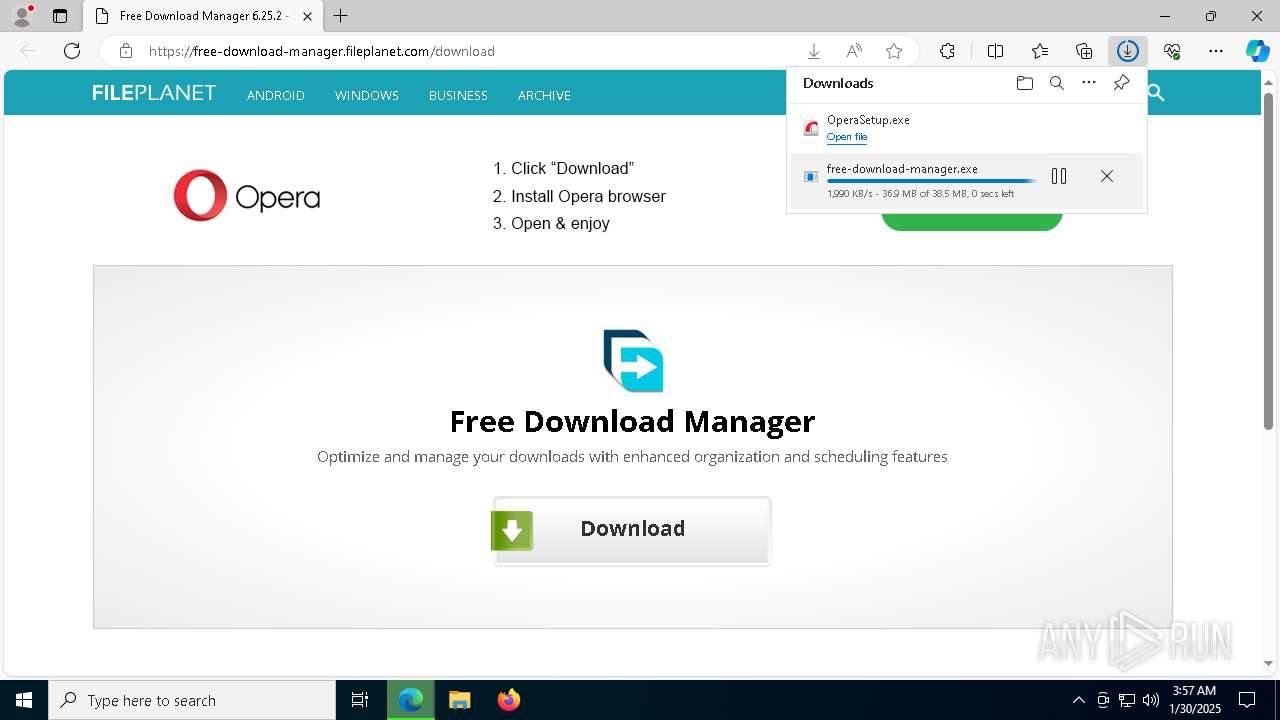
Task: Open File Explorer from taskbar
Action: click(459, 700)
